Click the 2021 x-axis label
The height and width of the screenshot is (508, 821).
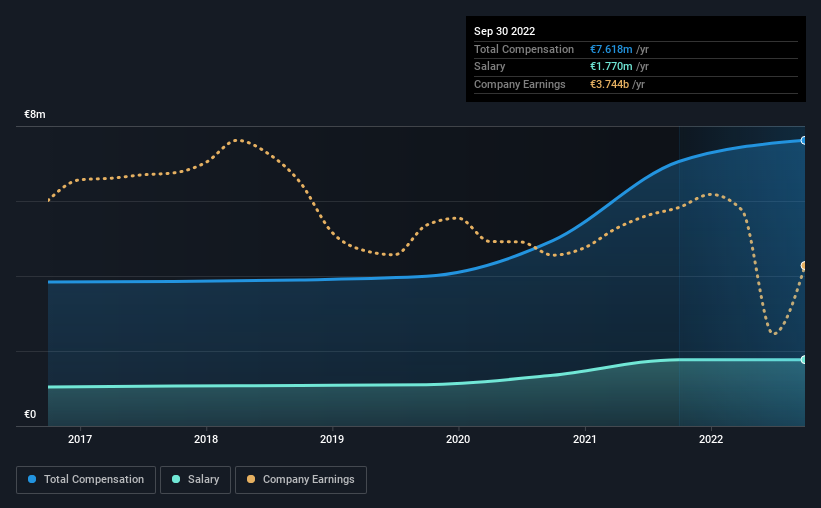coord(585,439)
